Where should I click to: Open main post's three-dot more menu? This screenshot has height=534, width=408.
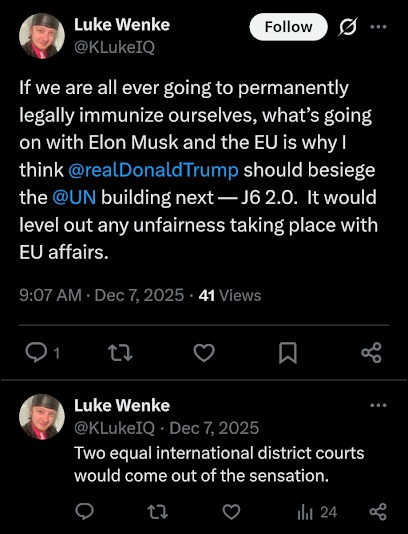tap(378, 27)
